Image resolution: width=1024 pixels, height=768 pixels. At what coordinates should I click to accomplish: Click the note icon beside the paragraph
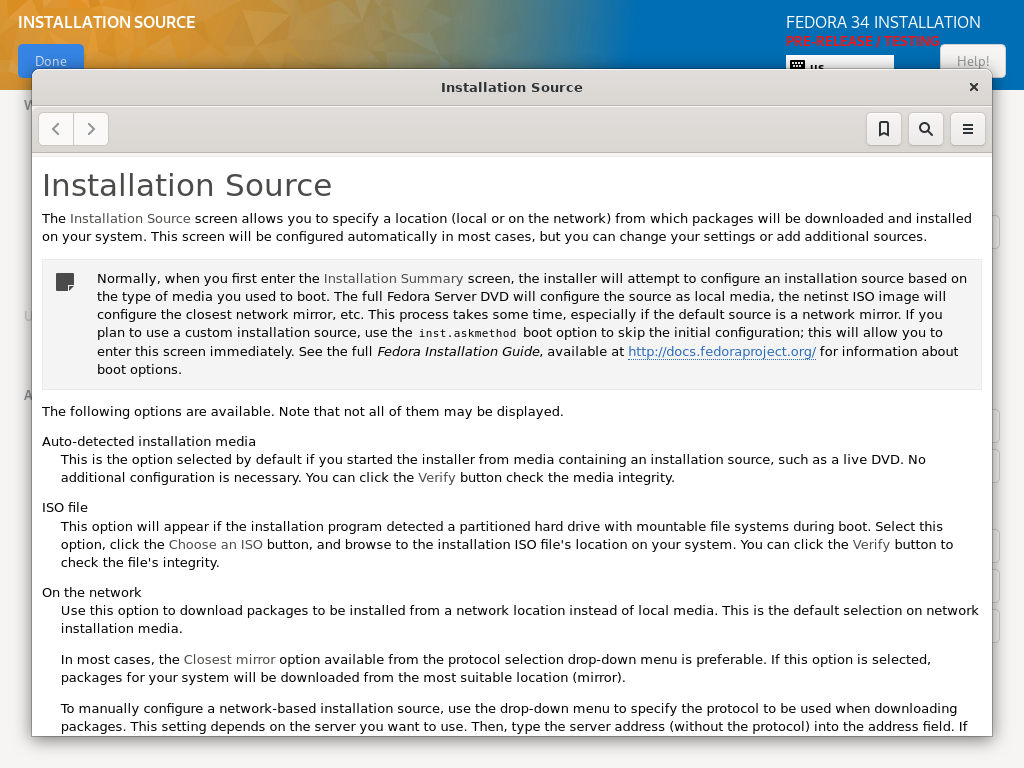65,282
